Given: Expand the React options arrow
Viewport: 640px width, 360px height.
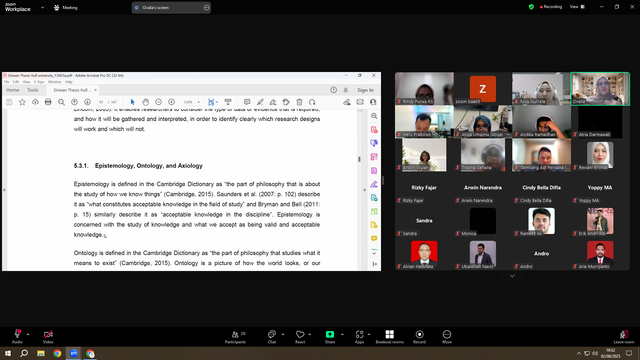Looking at the screenshot, I should [x=309, y=334].
